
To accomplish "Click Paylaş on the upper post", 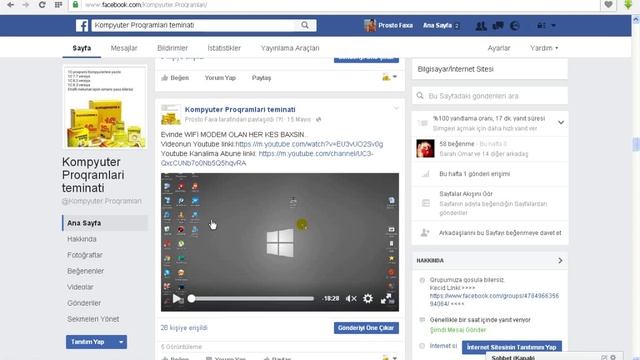I will pyautogui.click(x=261, y=78).
